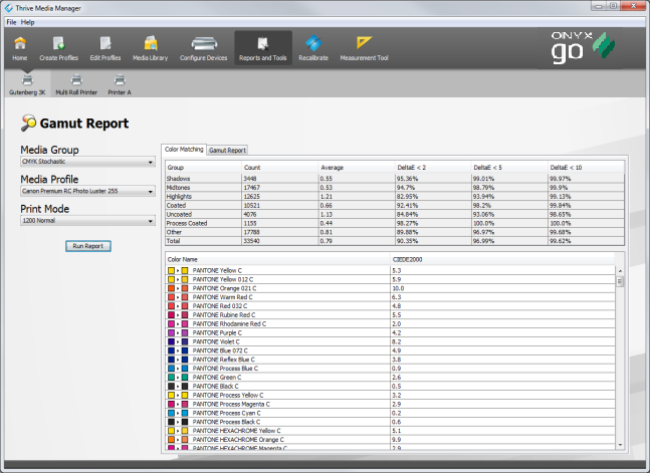Select the Multi Roll Printer
The image size is (650, 473).
click(x=76, y=84)
